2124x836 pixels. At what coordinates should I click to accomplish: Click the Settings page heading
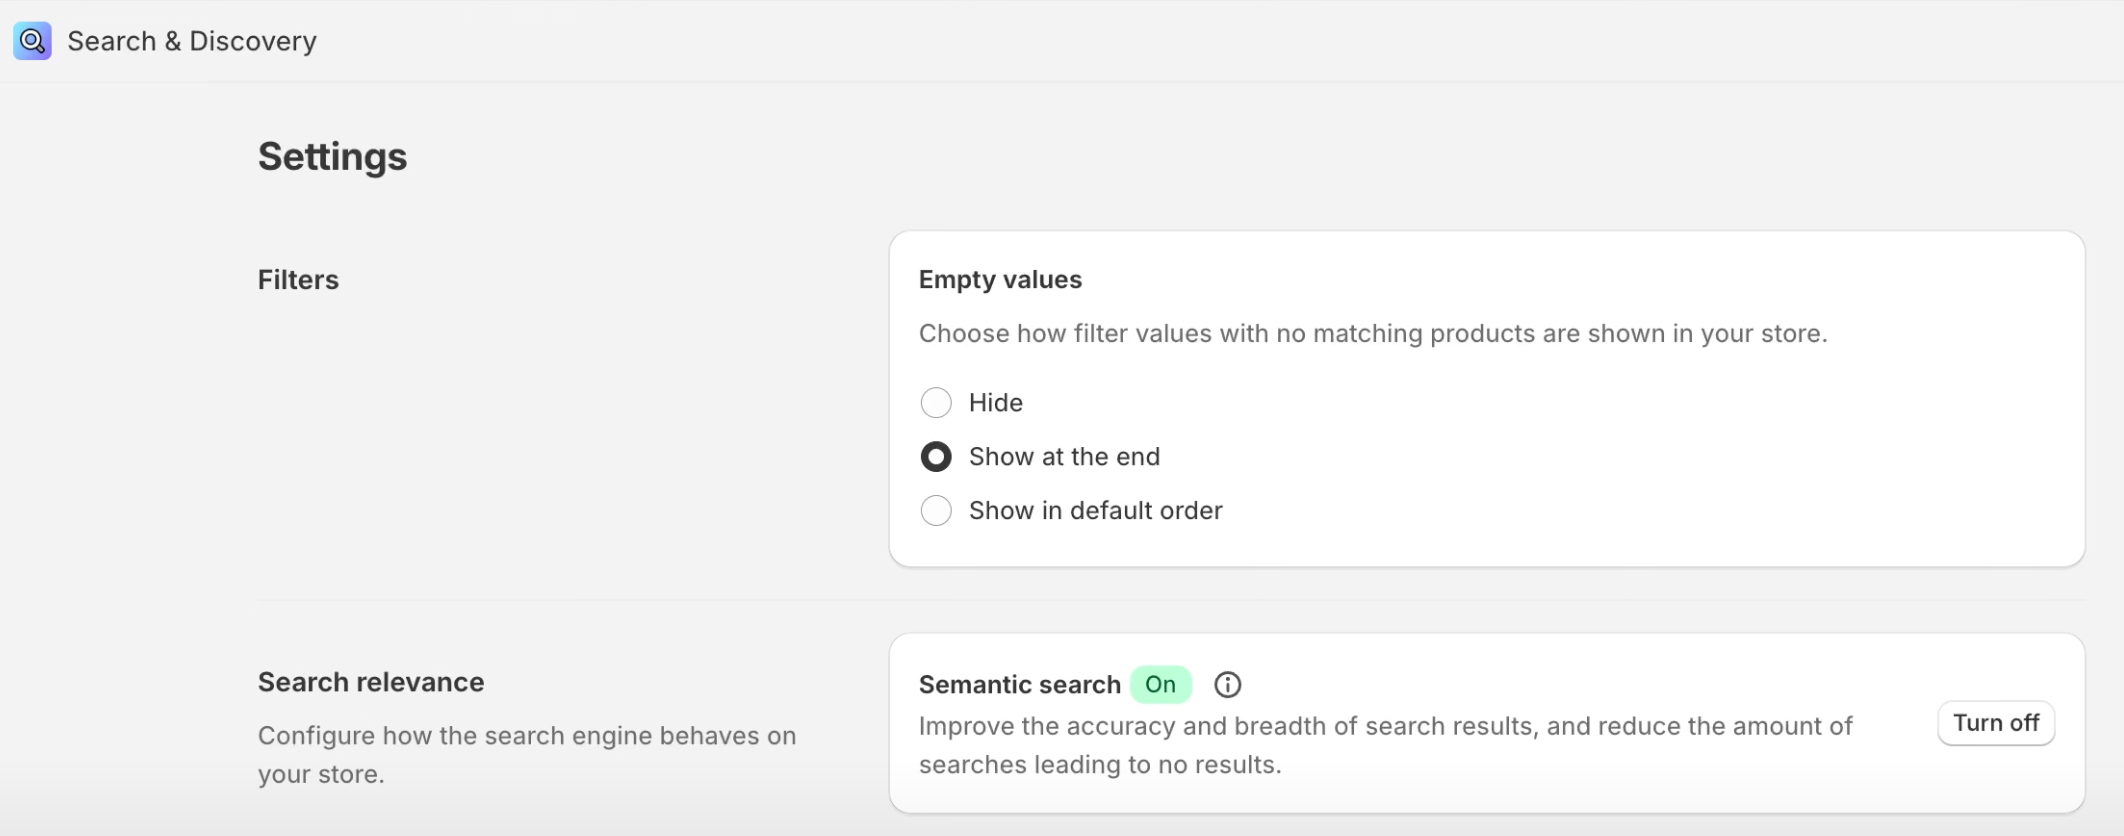click(332, 157)
